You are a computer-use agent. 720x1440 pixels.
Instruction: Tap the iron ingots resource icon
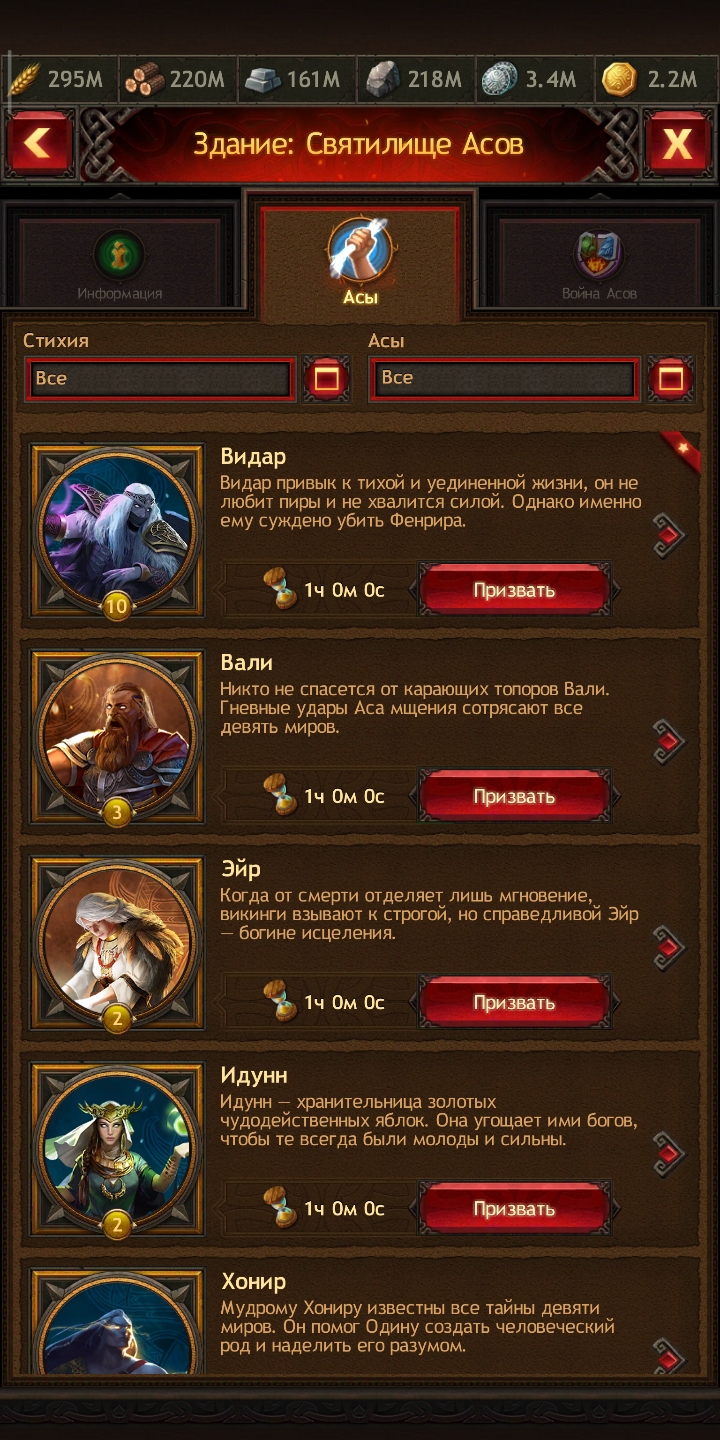click(264, 79)
